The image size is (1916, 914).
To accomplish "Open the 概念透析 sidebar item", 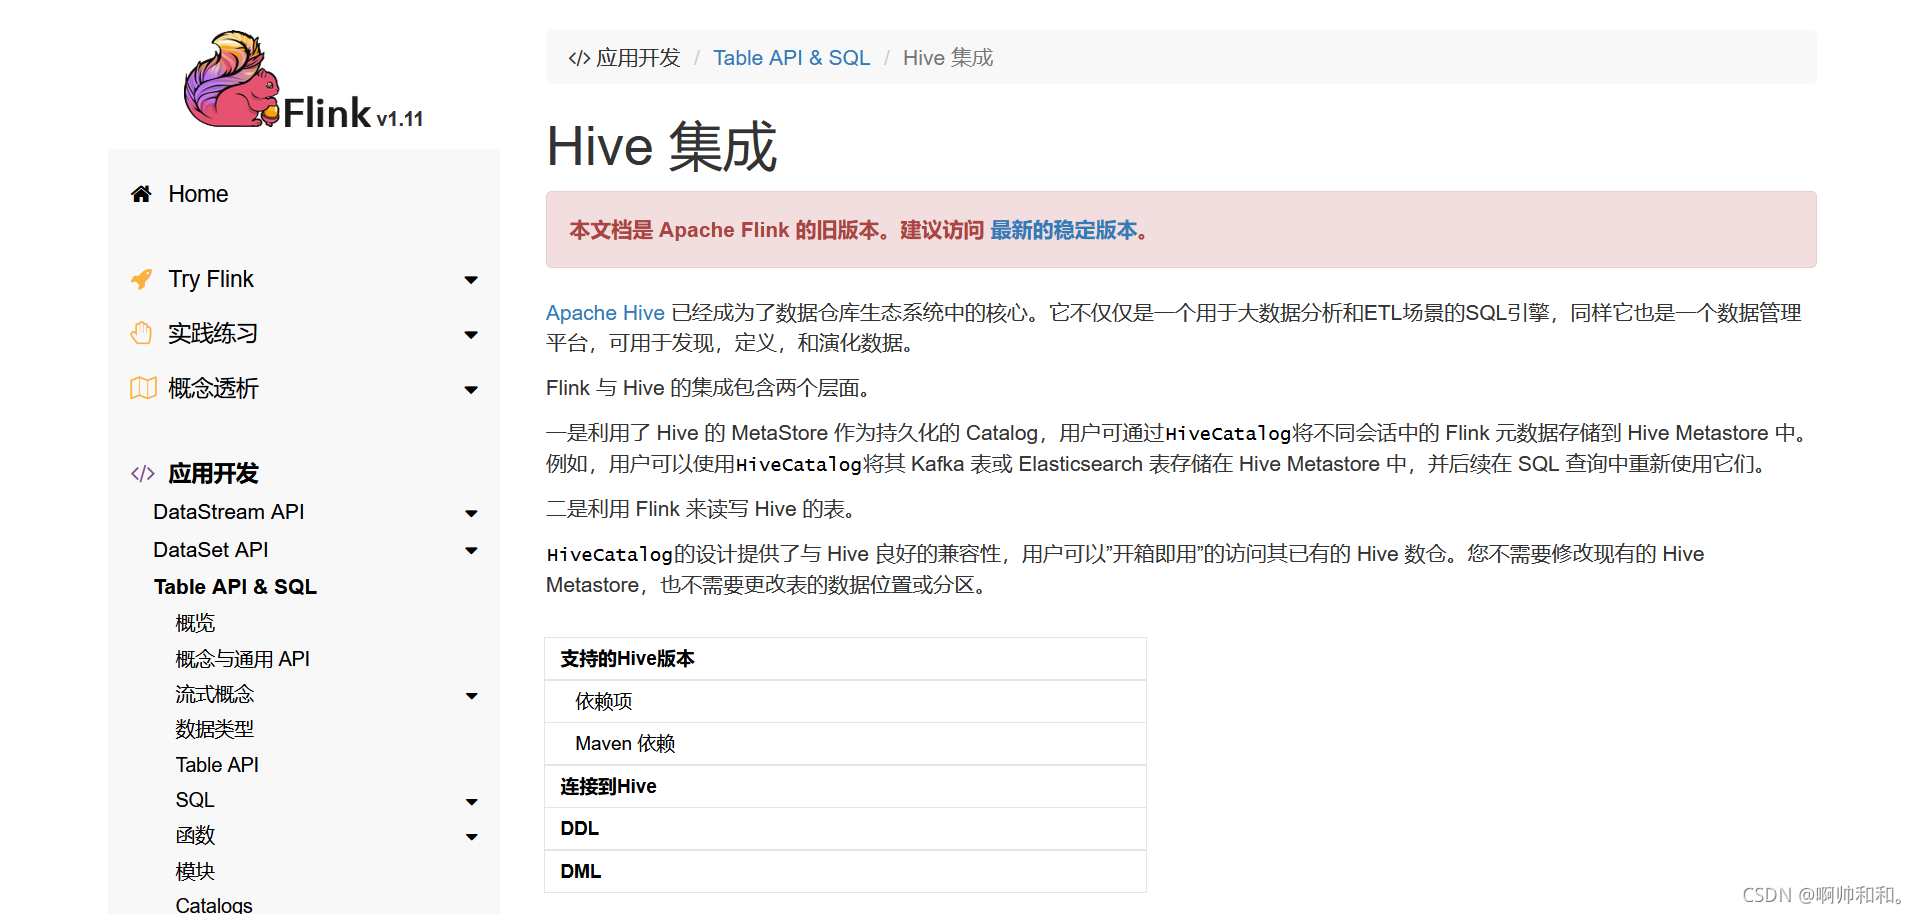I will [213, 388].
